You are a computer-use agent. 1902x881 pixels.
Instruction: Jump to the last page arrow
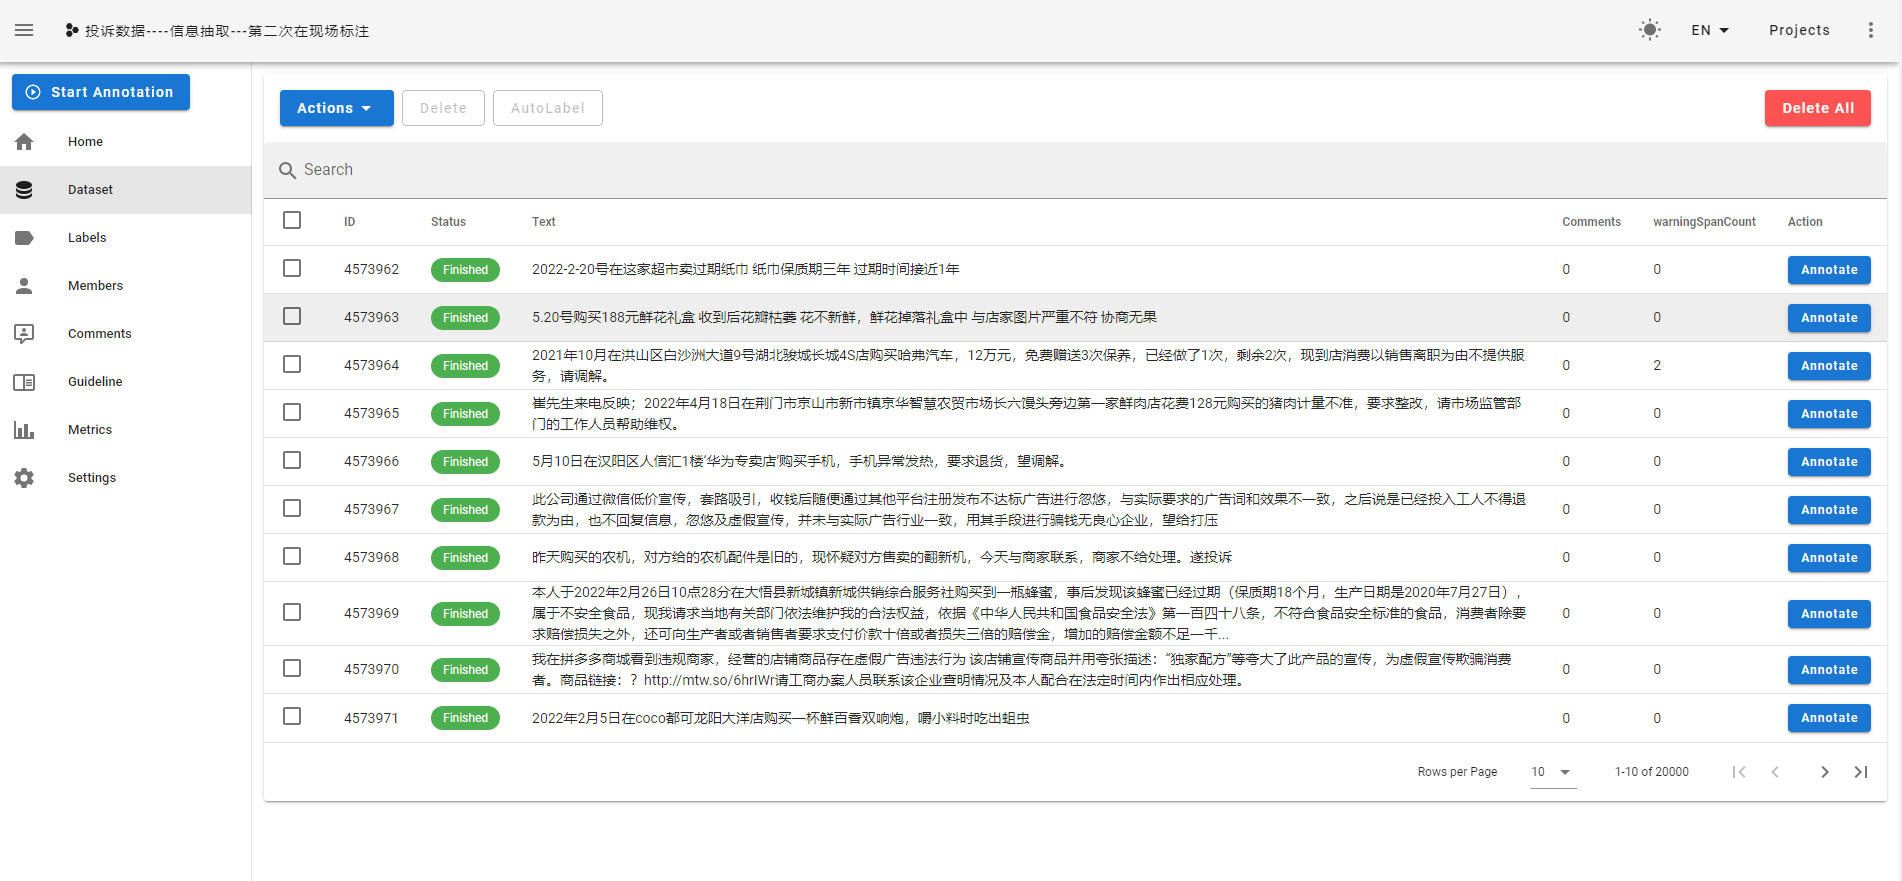[x=1861, y=772]
